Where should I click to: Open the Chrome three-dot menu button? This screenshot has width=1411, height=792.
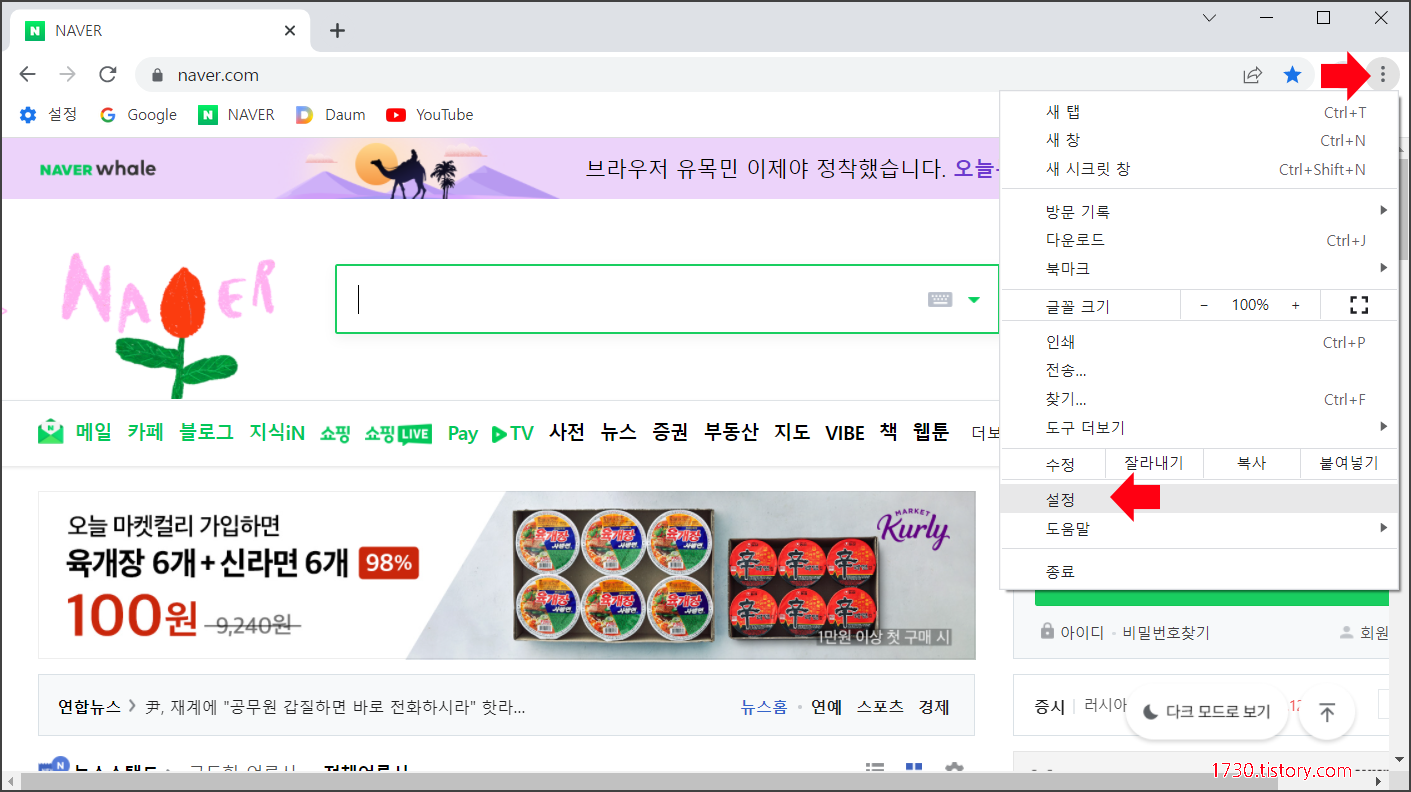pyautogui.click(x=1382, y=74)
